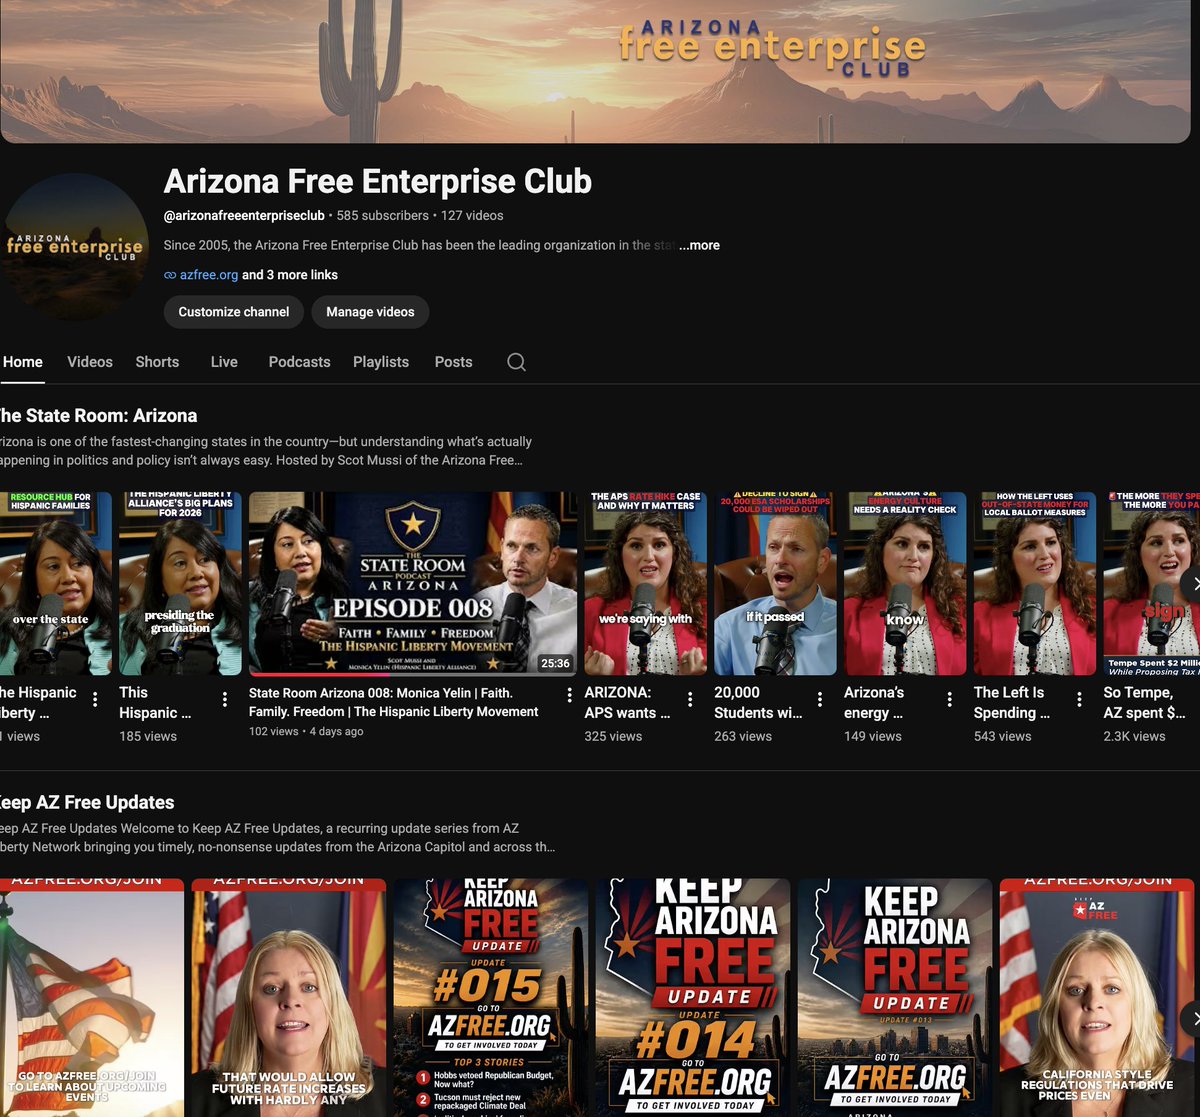The image size is (1200, 1117).
Task: Open Keep Arizona Free Update #015 thumbnail
Action: 491,997
